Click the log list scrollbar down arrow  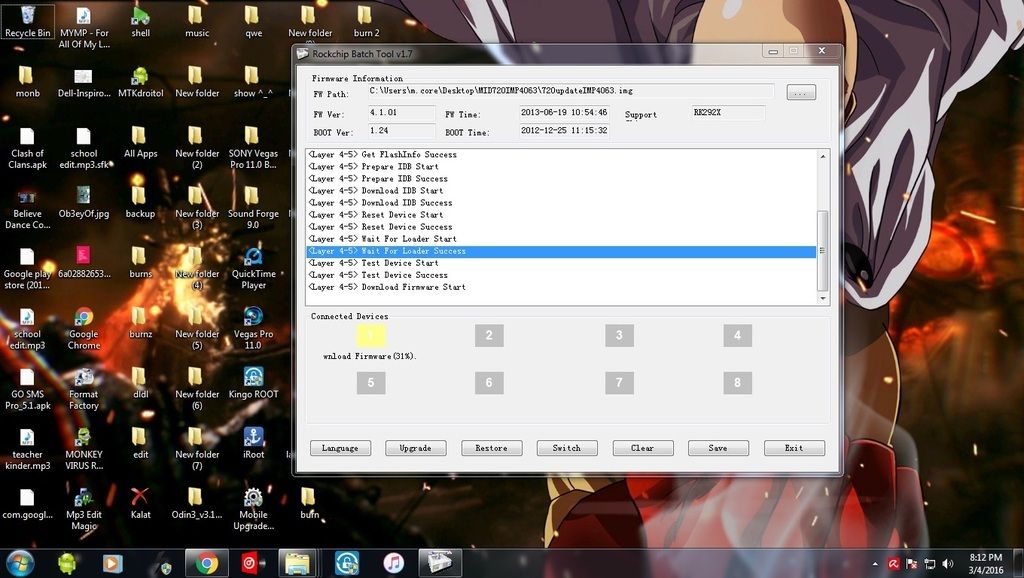(823, 298)
